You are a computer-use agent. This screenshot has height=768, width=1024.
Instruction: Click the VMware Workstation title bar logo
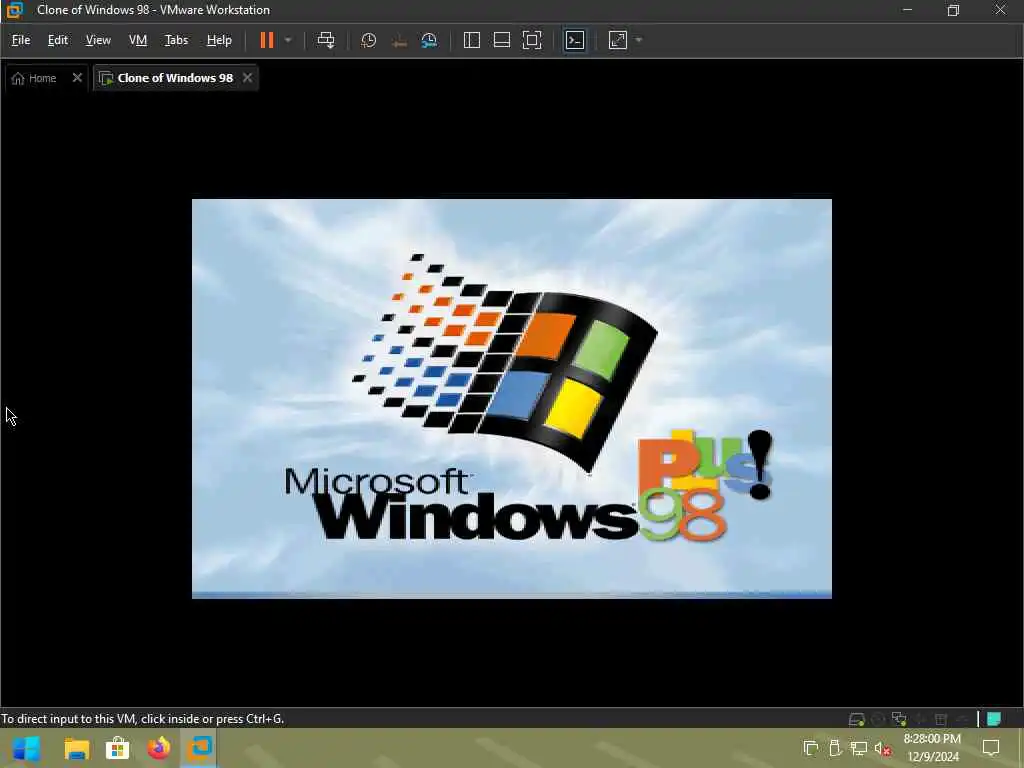(x=14, y=10)
